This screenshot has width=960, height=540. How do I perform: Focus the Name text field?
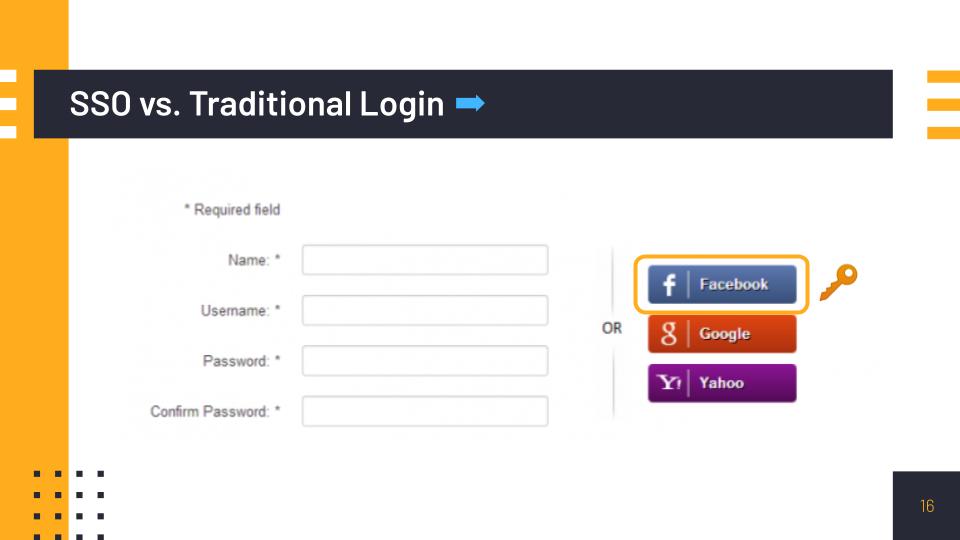(x=425, y=260)
